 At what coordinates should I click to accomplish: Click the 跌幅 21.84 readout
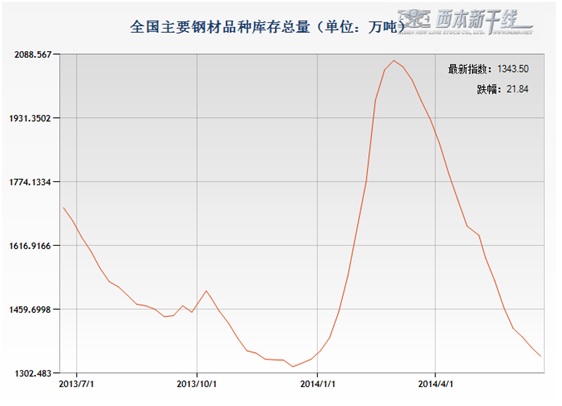tap(503, 89)
